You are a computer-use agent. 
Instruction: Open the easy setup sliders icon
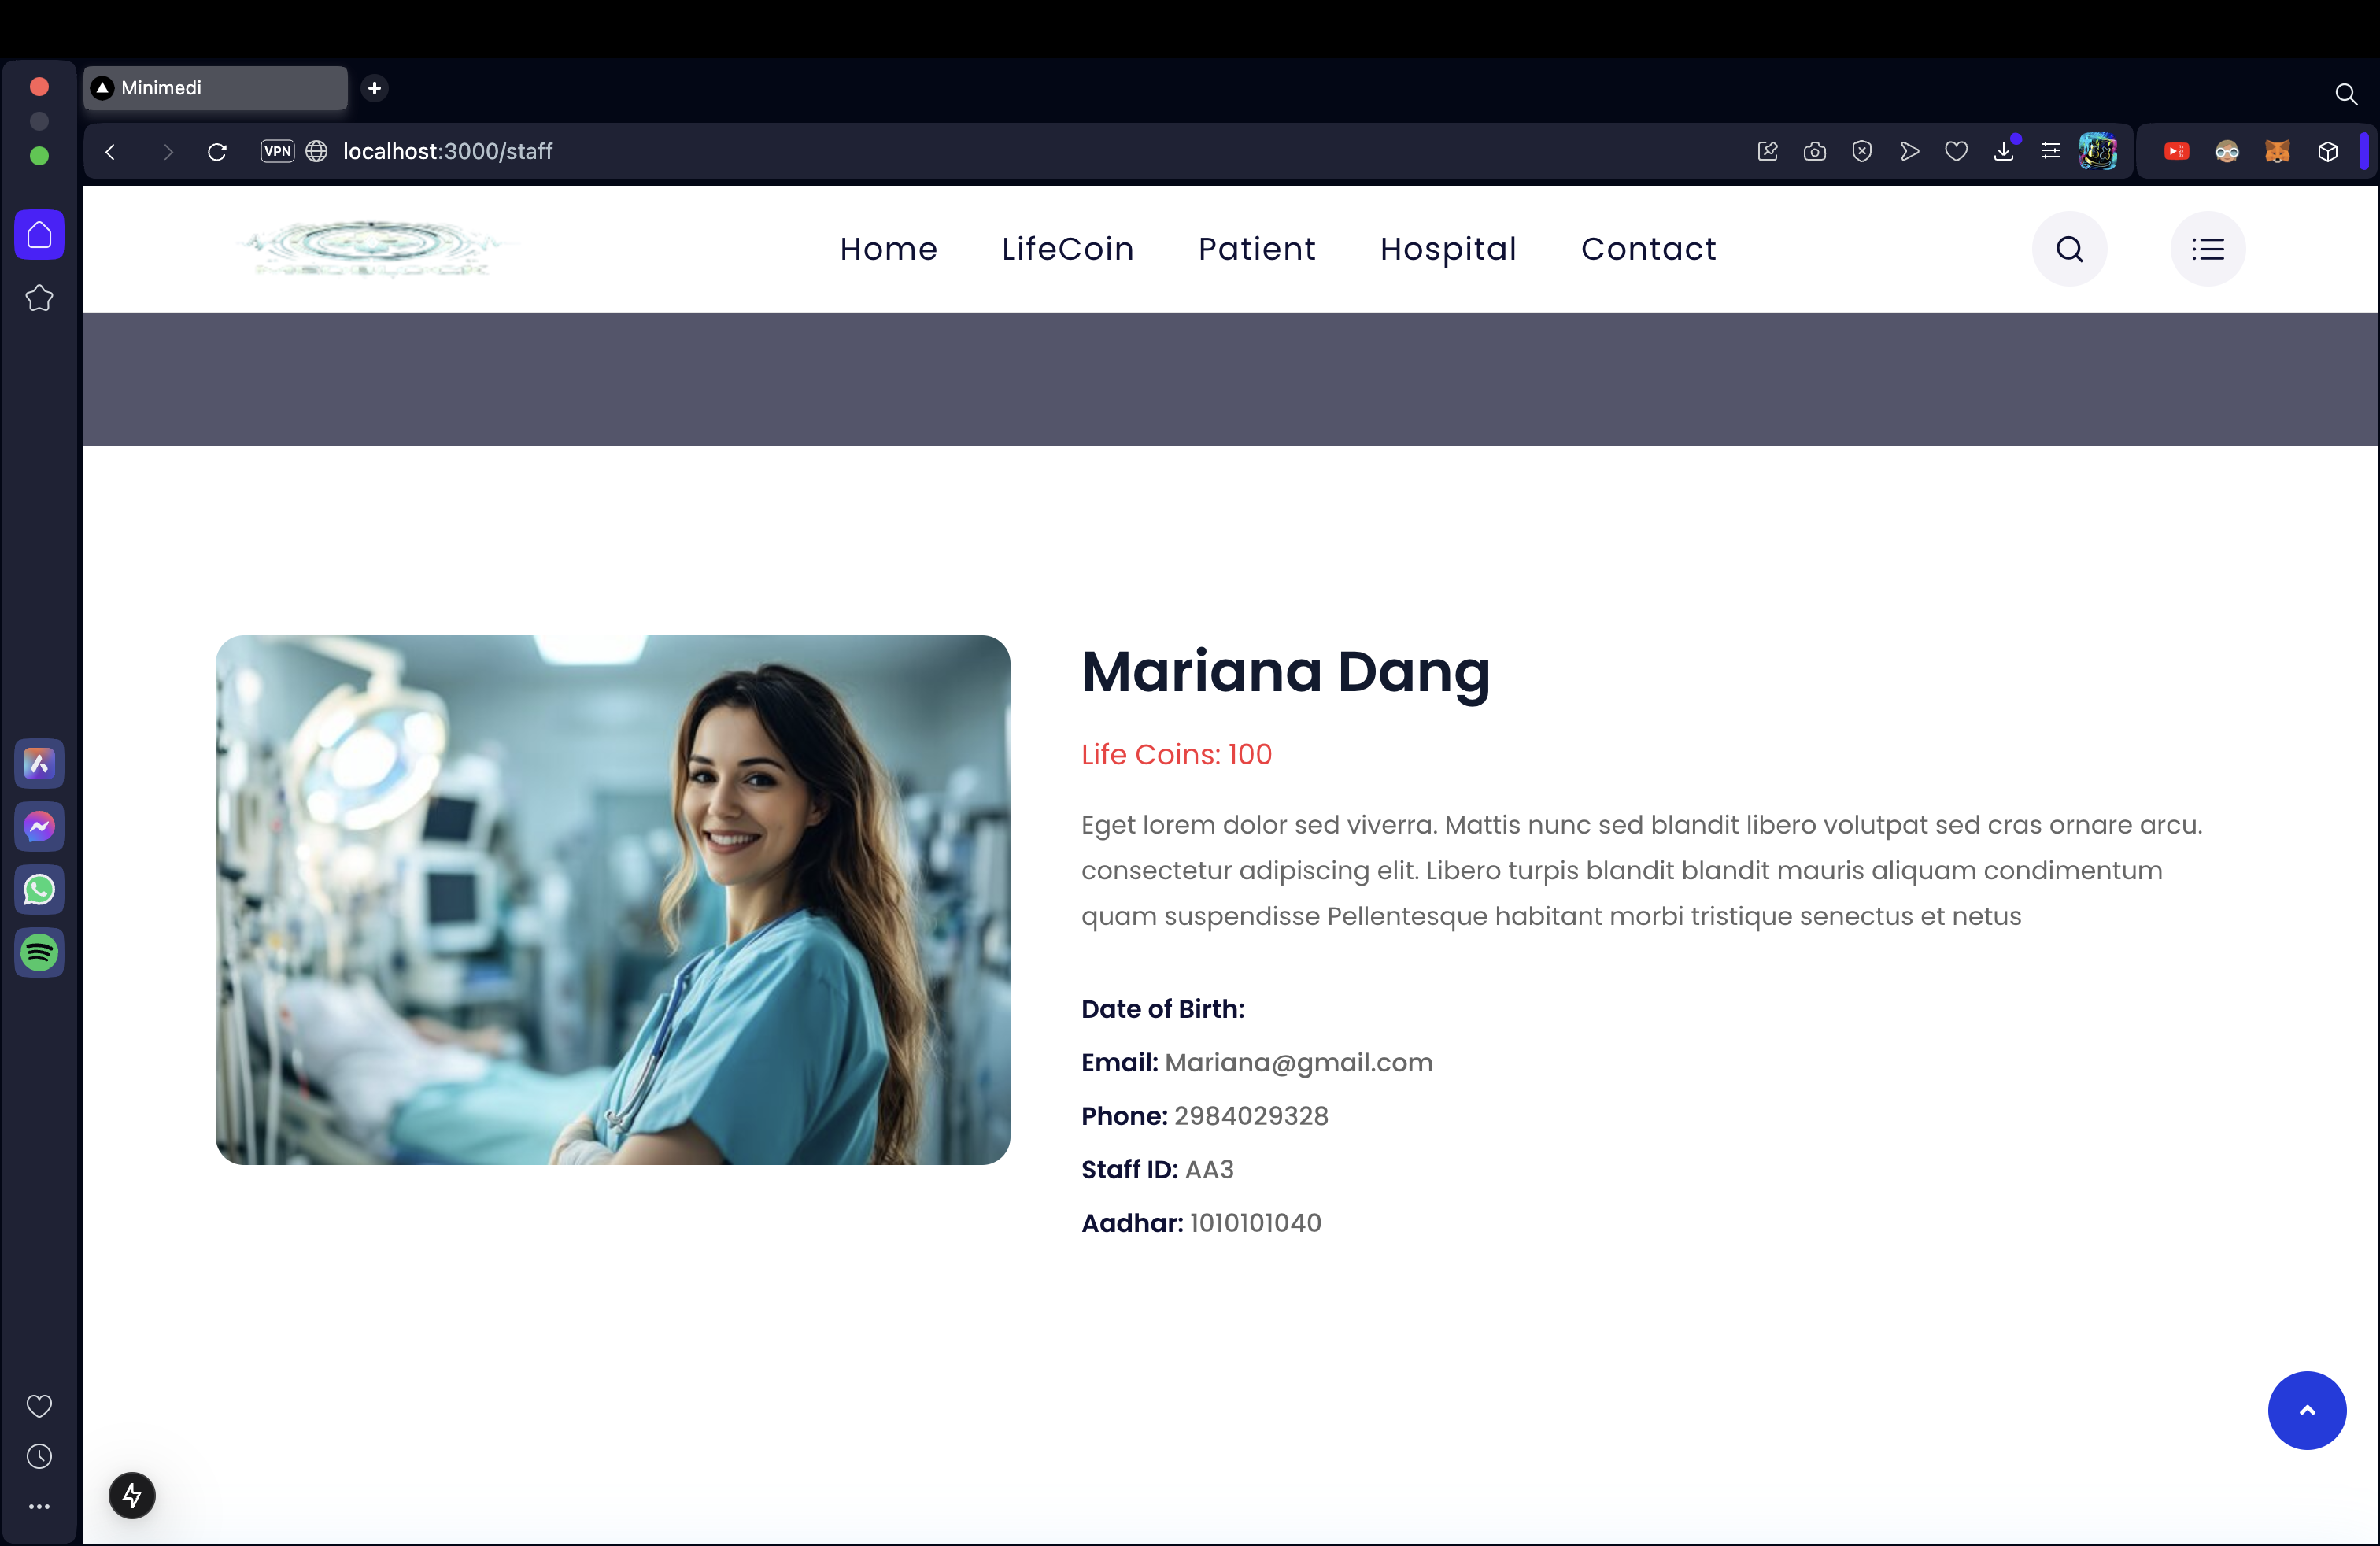(2050, 151)
